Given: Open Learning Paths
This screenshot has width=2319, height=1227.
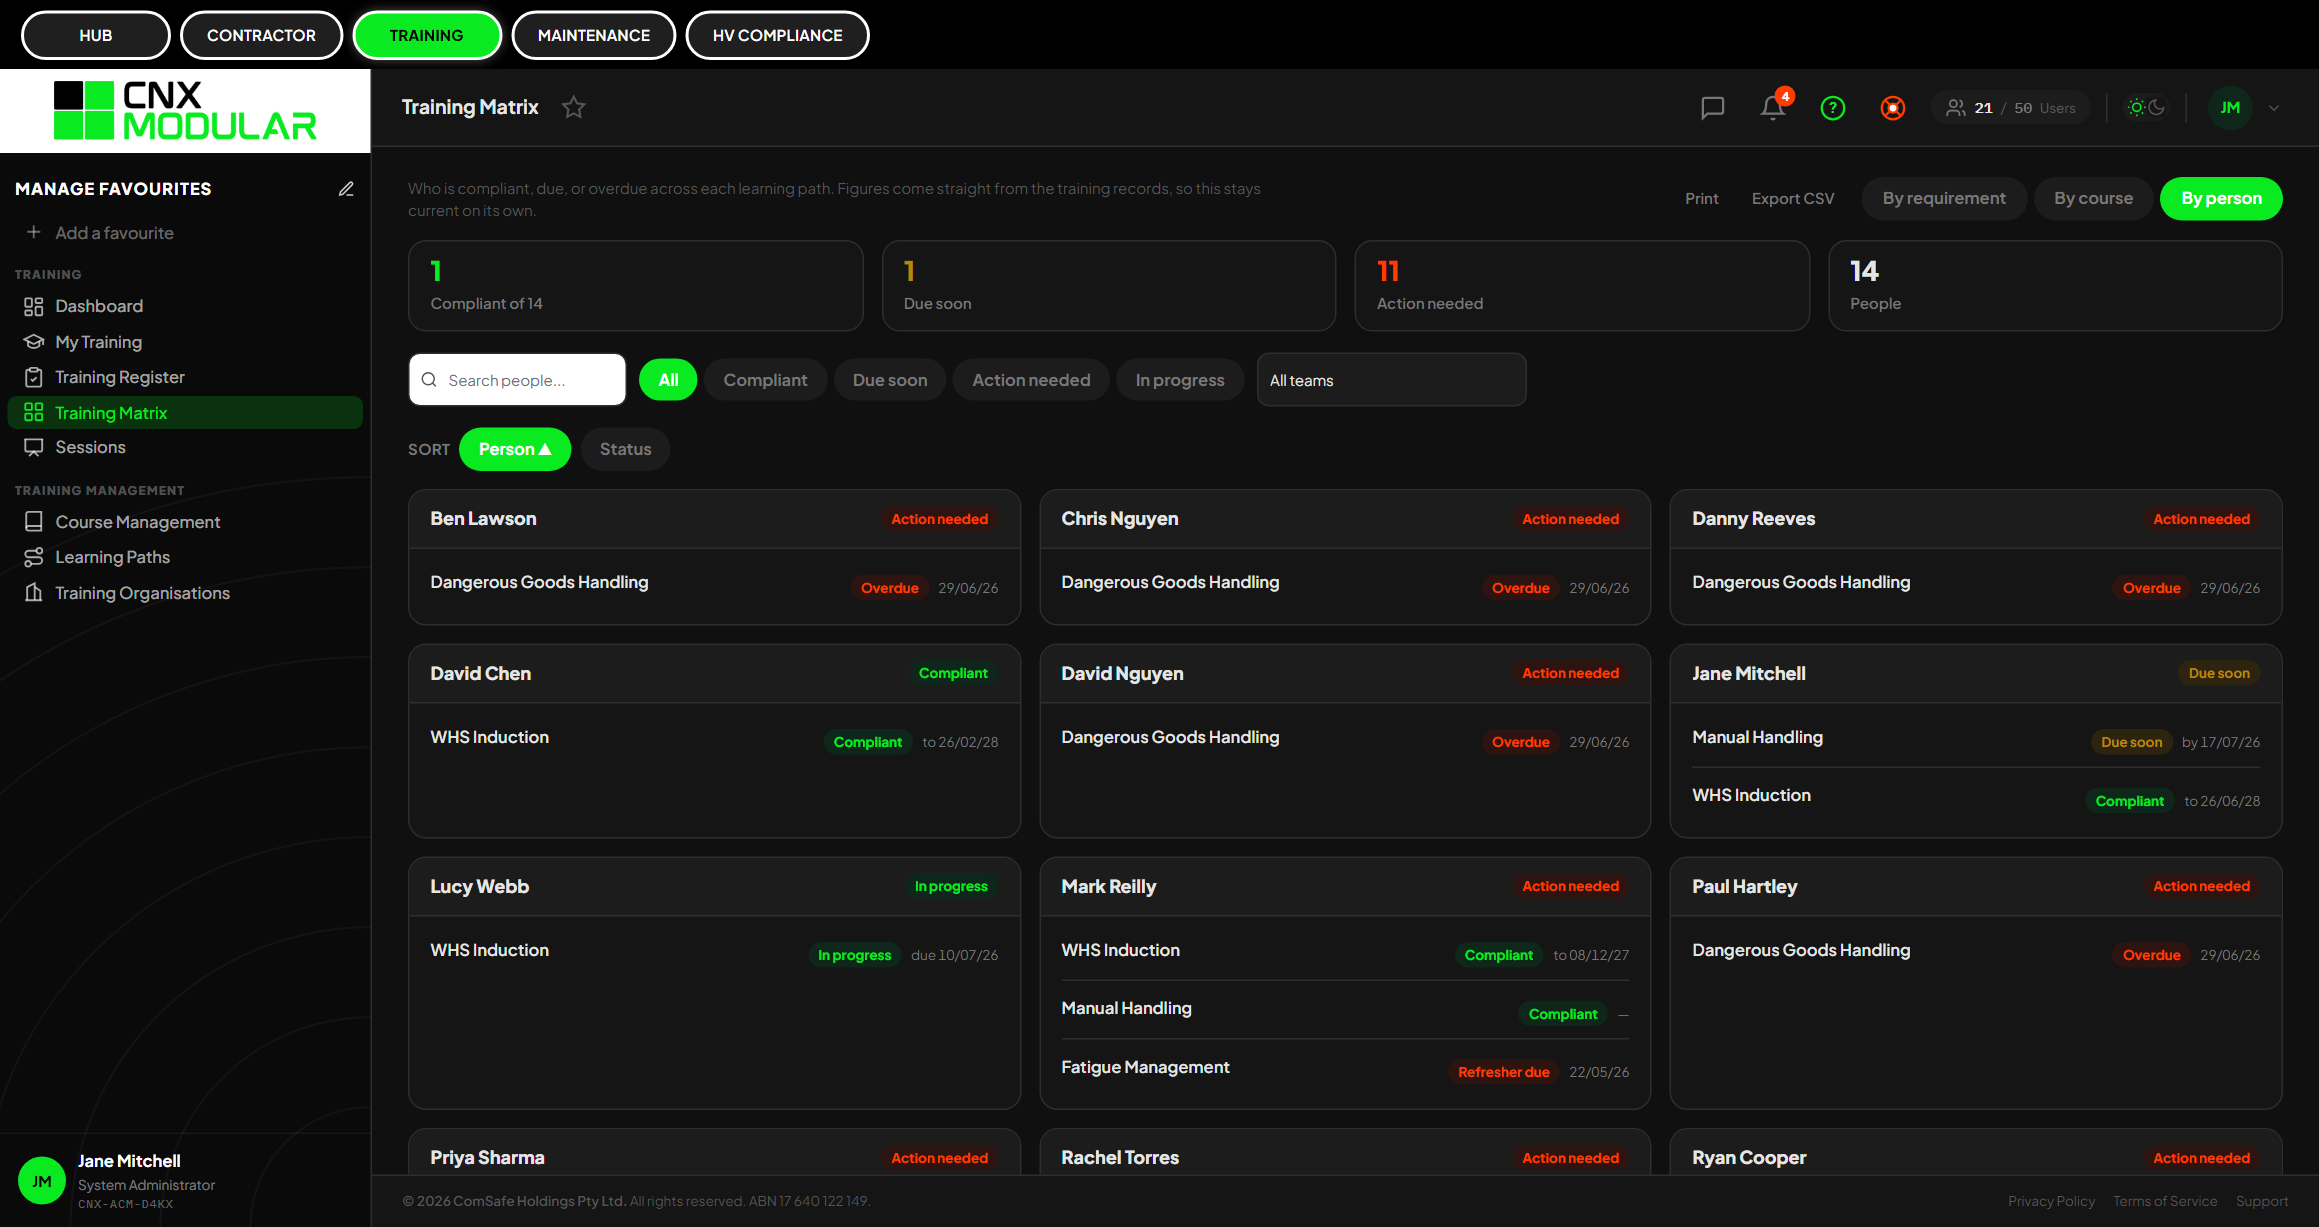Looking at the screenshot, I should 185,557.
